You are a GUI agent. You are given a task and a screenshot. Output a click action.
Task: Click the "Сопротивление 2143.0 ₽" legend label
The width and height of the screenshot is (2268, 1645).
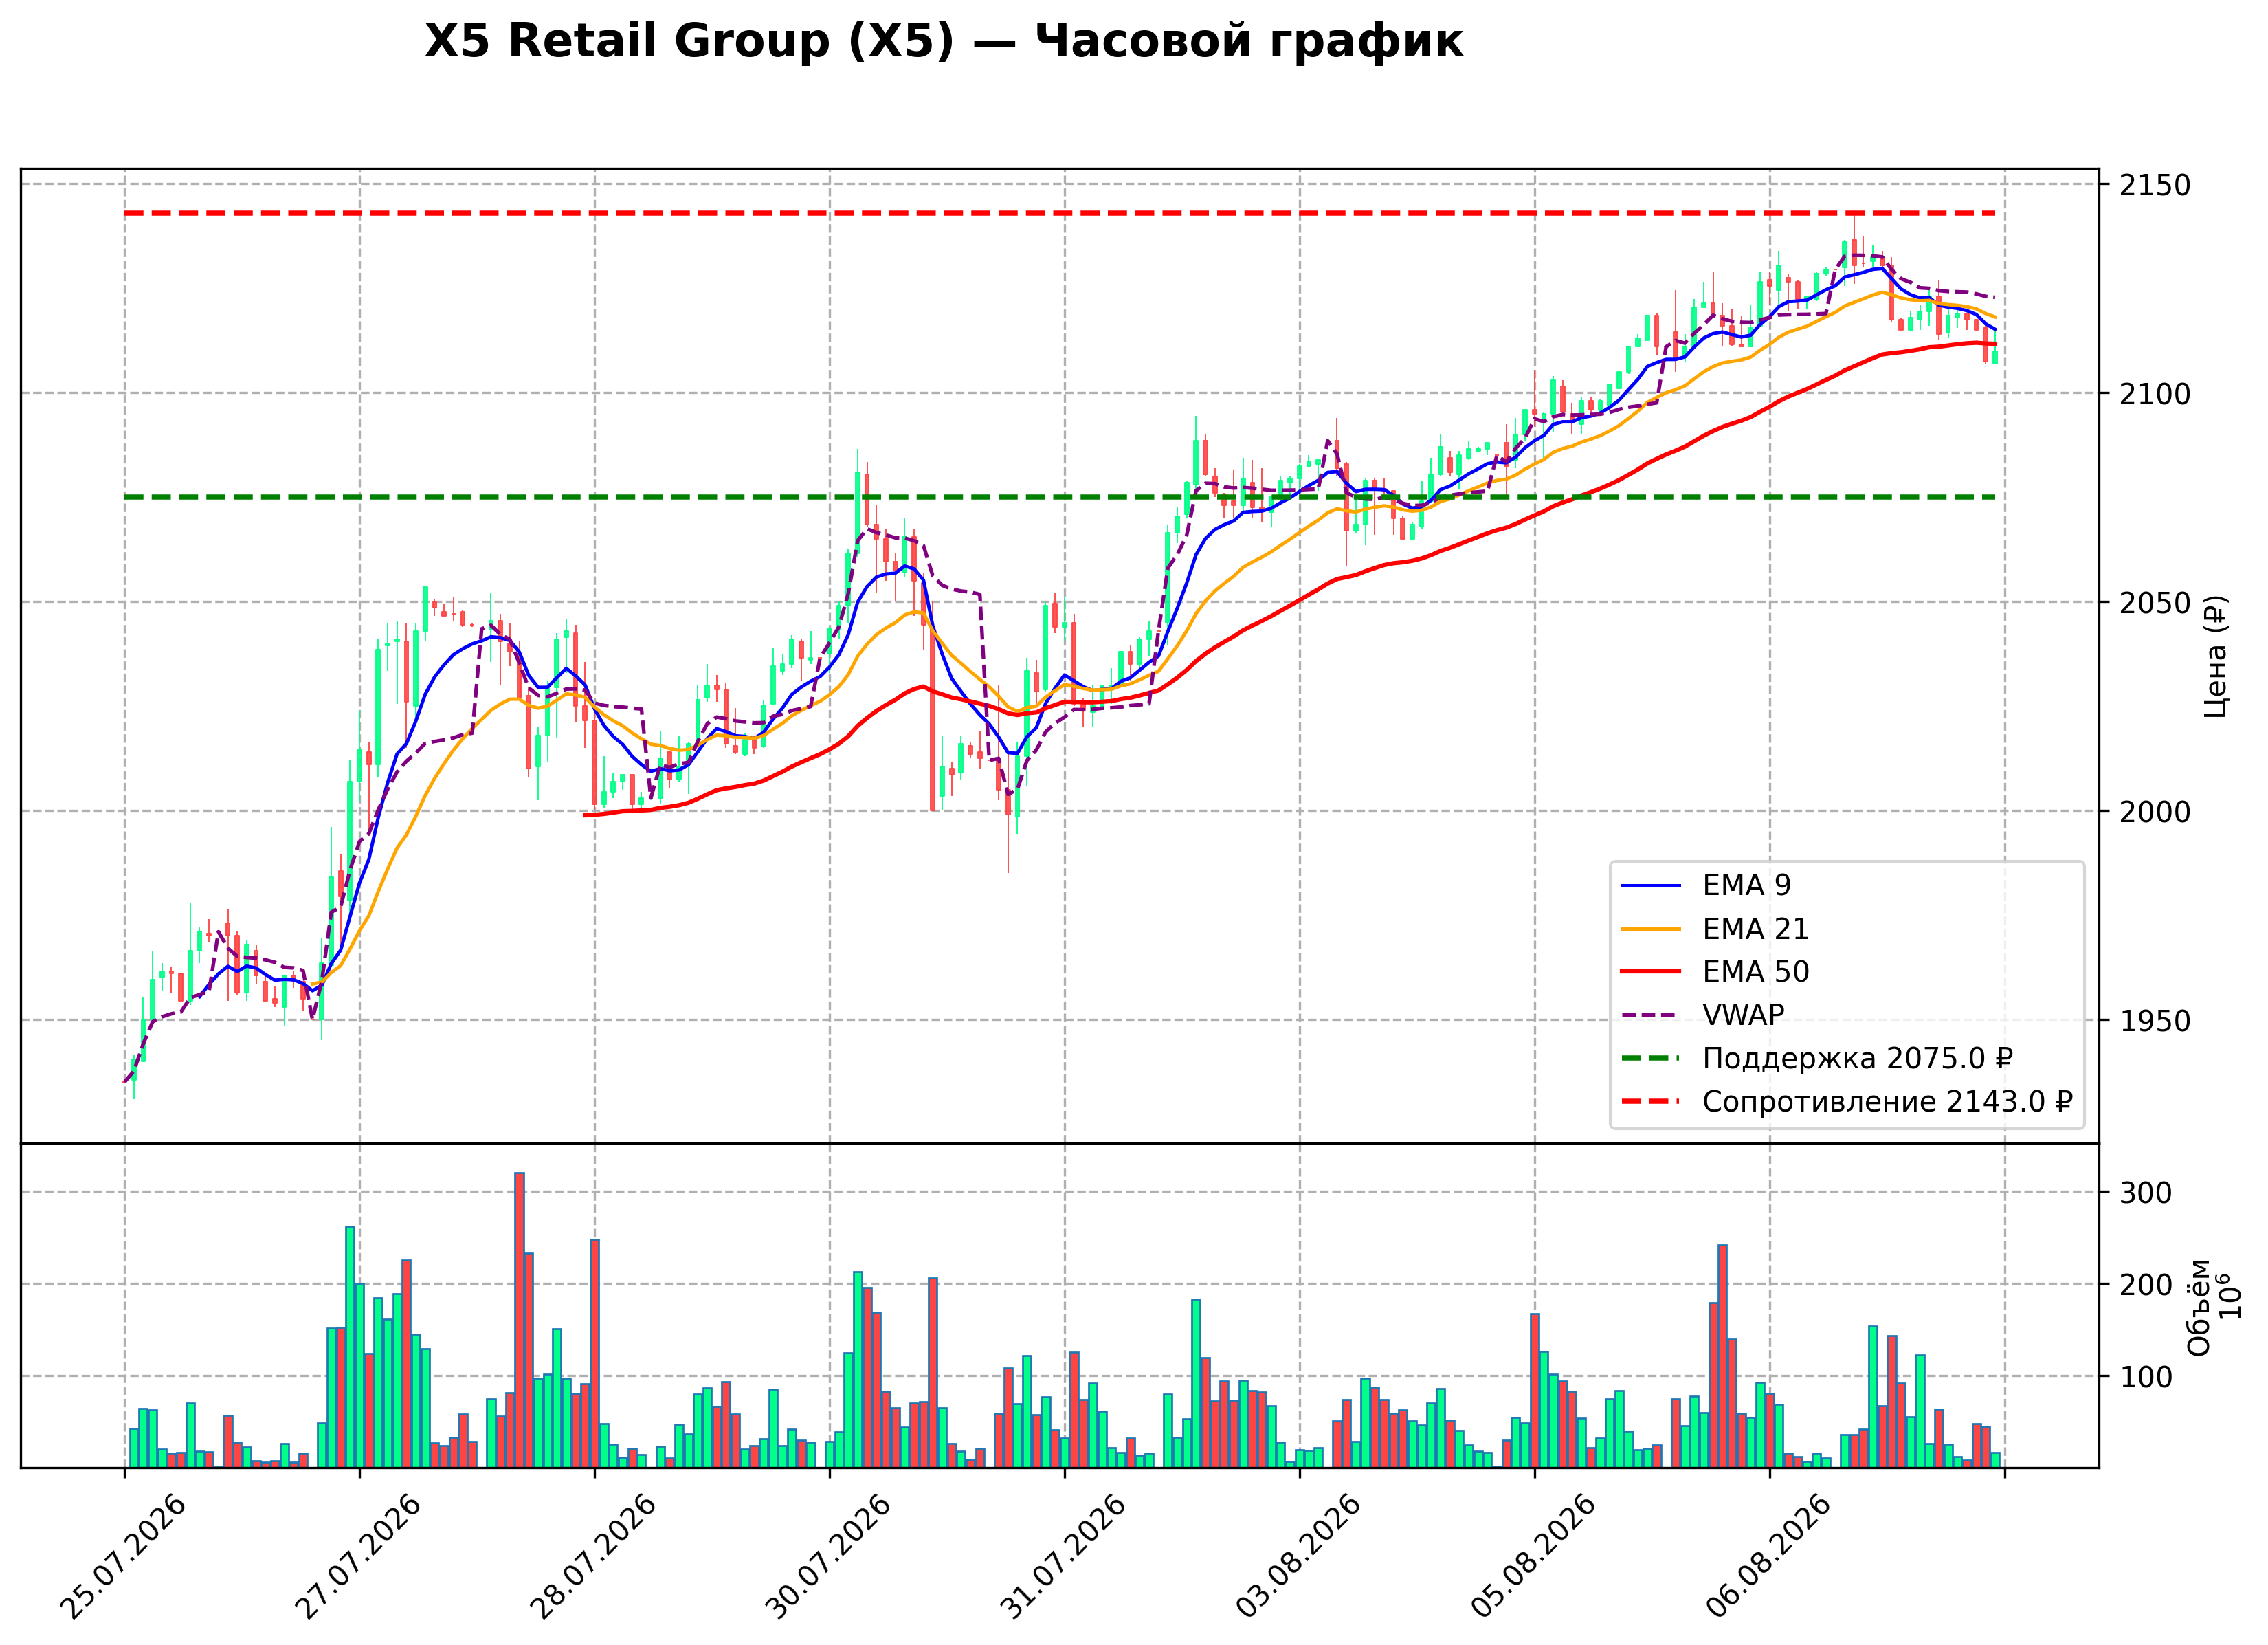[x=1887, y=1101]
